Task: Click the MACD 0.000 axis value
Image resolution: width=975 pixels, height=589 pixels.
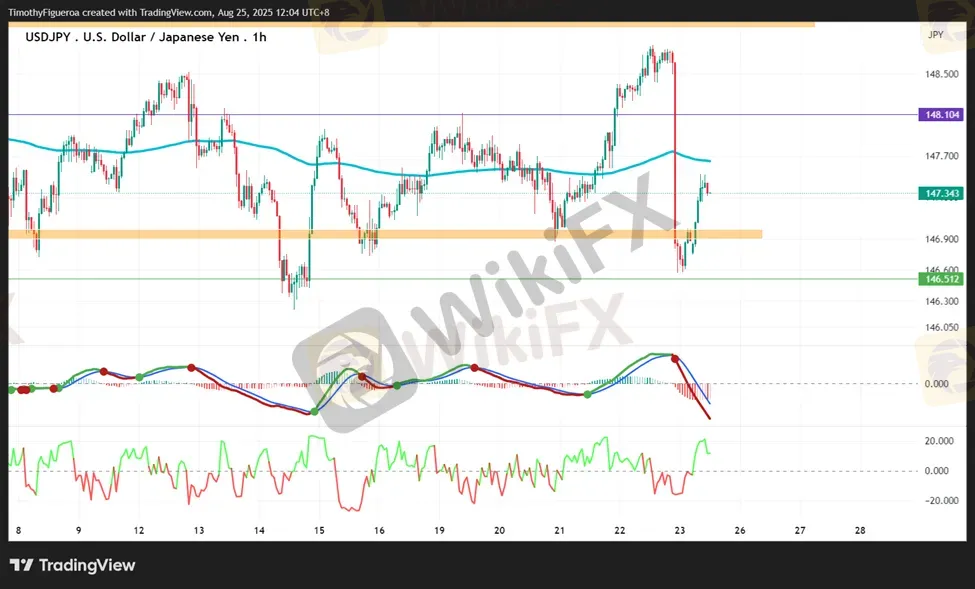Action: tap(936, 384)
